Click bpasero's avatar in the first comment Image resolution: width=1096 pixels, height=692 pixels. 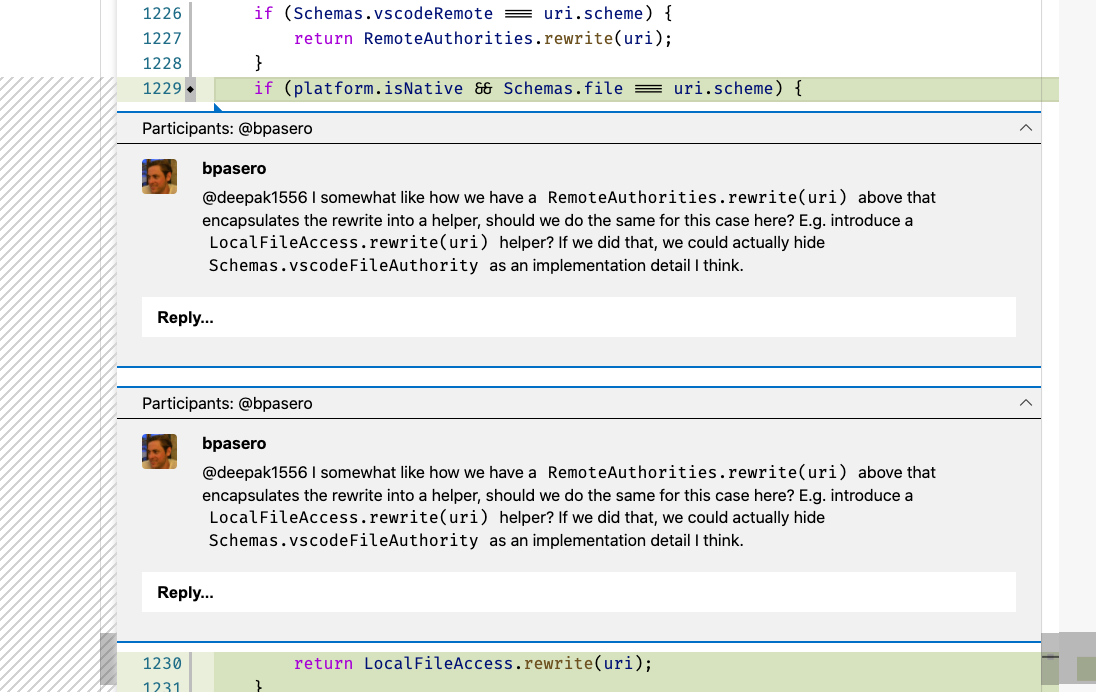159,176
